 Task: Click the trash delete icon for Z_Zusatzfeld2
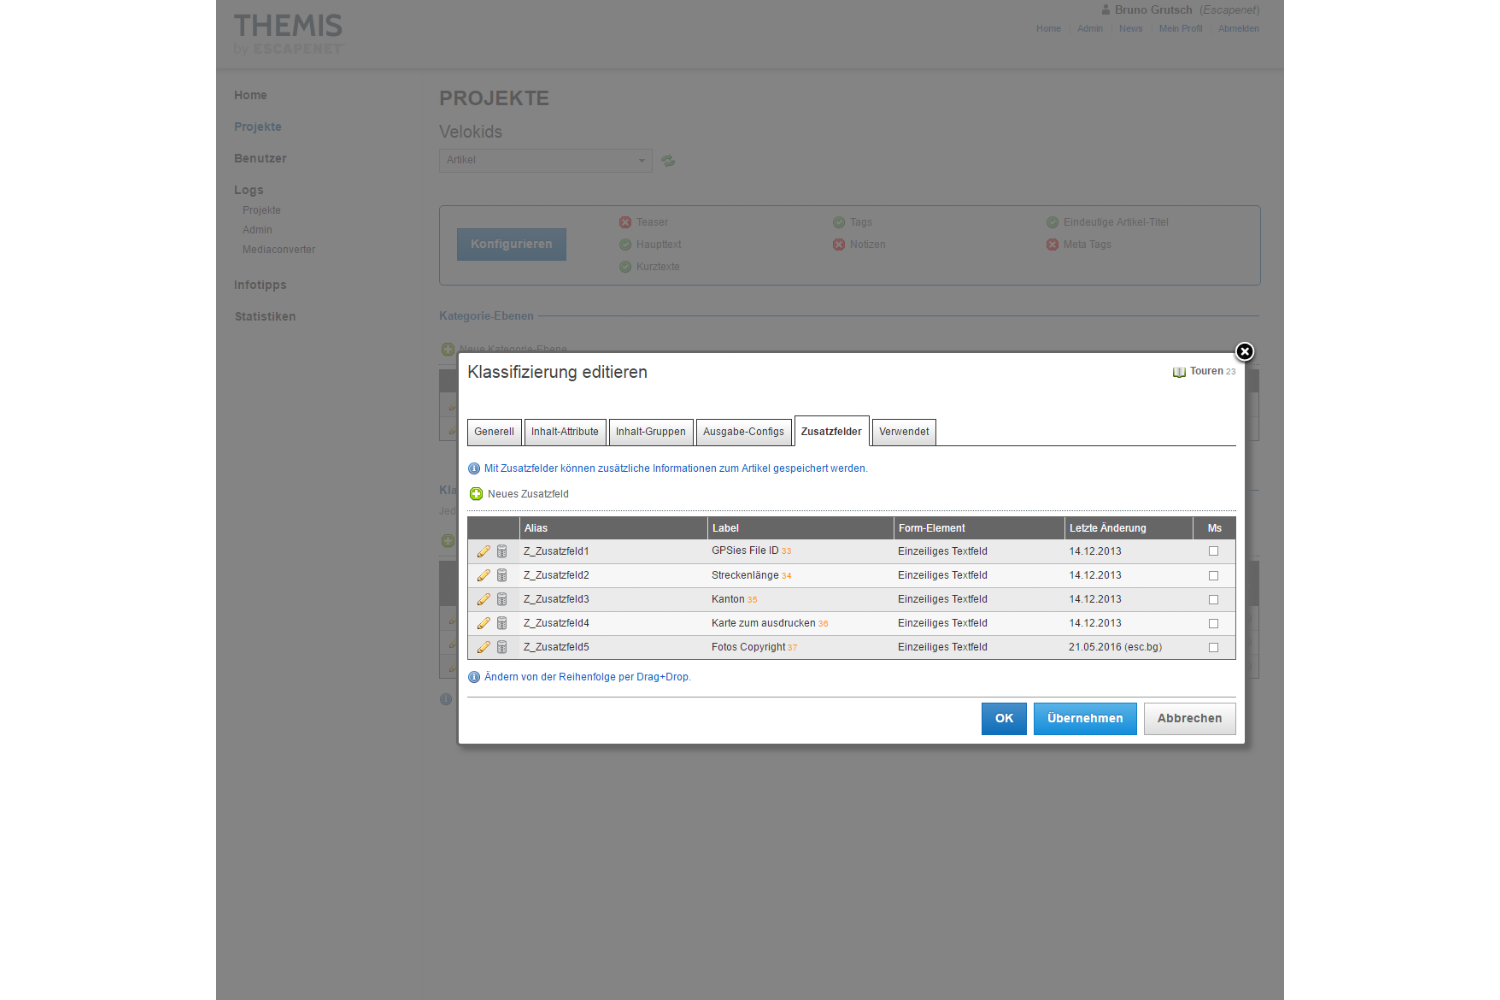point(502,576)
